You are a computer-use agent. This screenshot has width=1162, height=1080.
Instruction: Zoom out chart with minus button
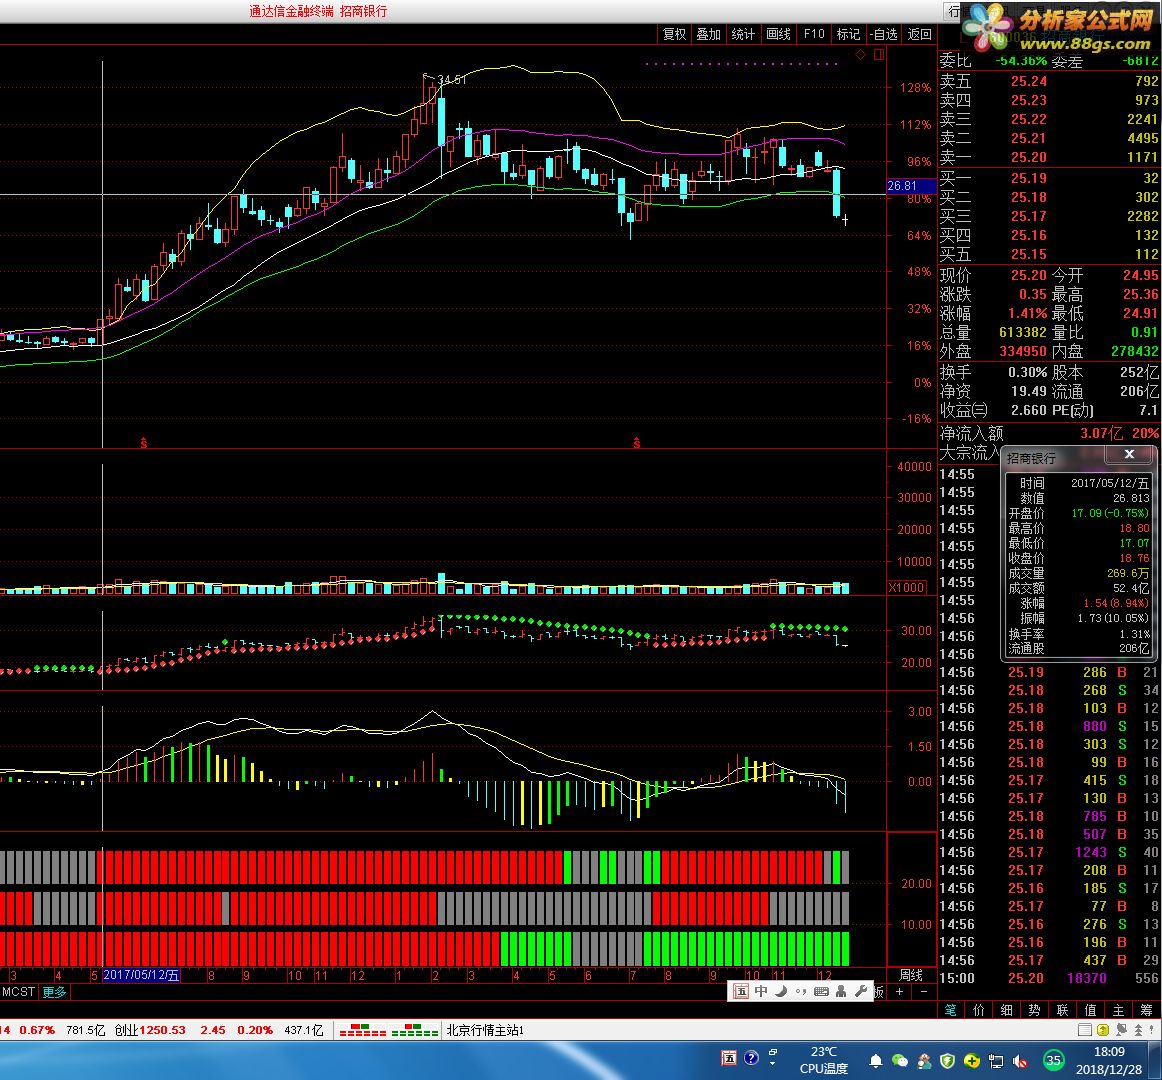tap(923, 992)
